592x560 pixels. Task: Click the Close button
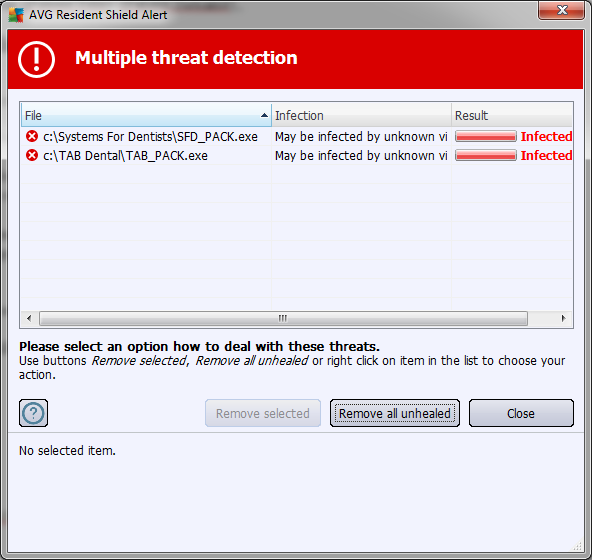(521, 413)
